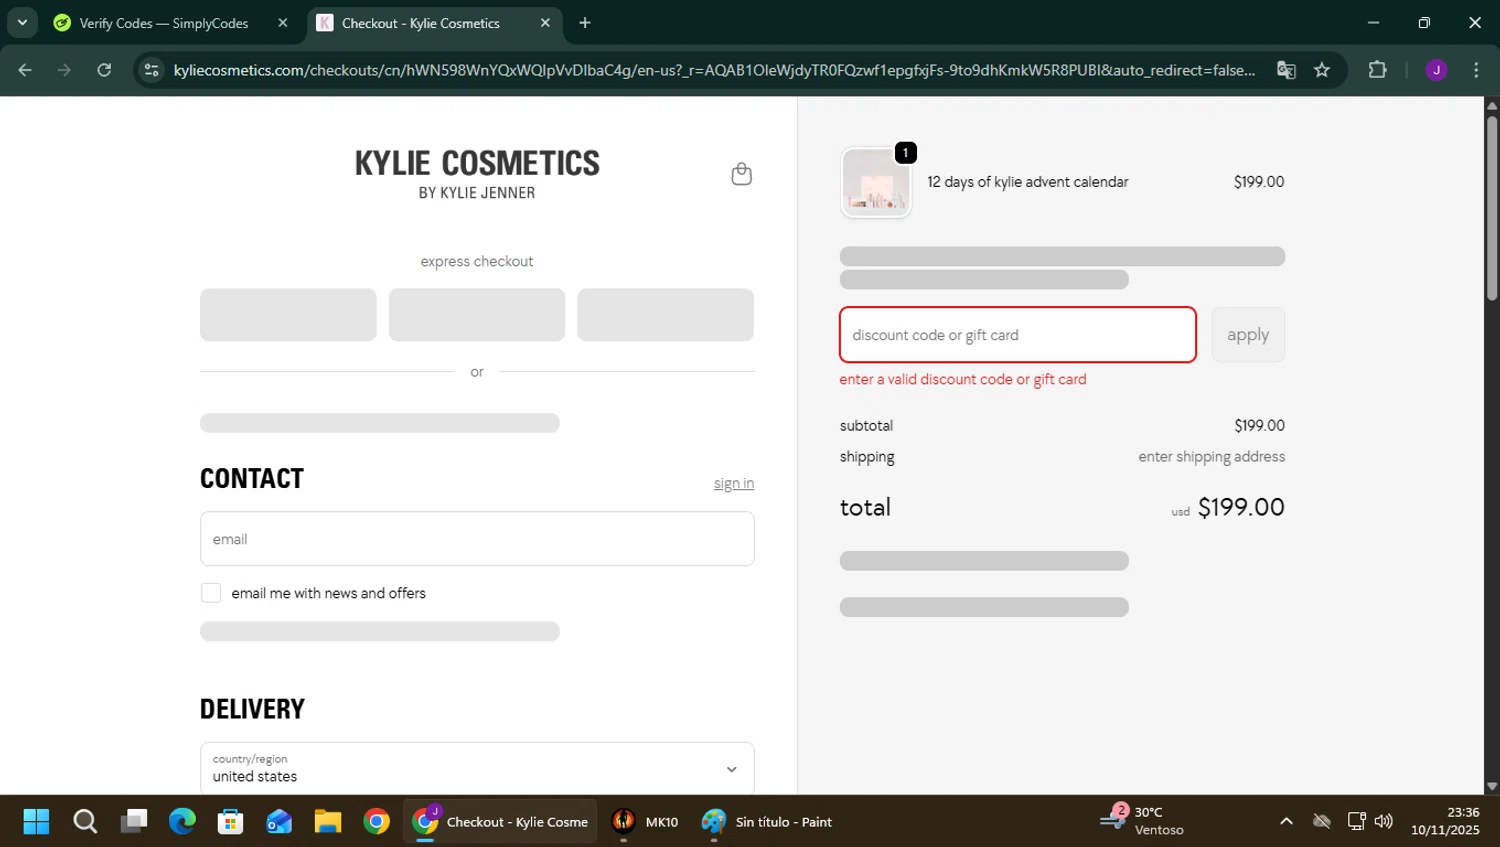Open Task View on taskbar

[134, 822]
